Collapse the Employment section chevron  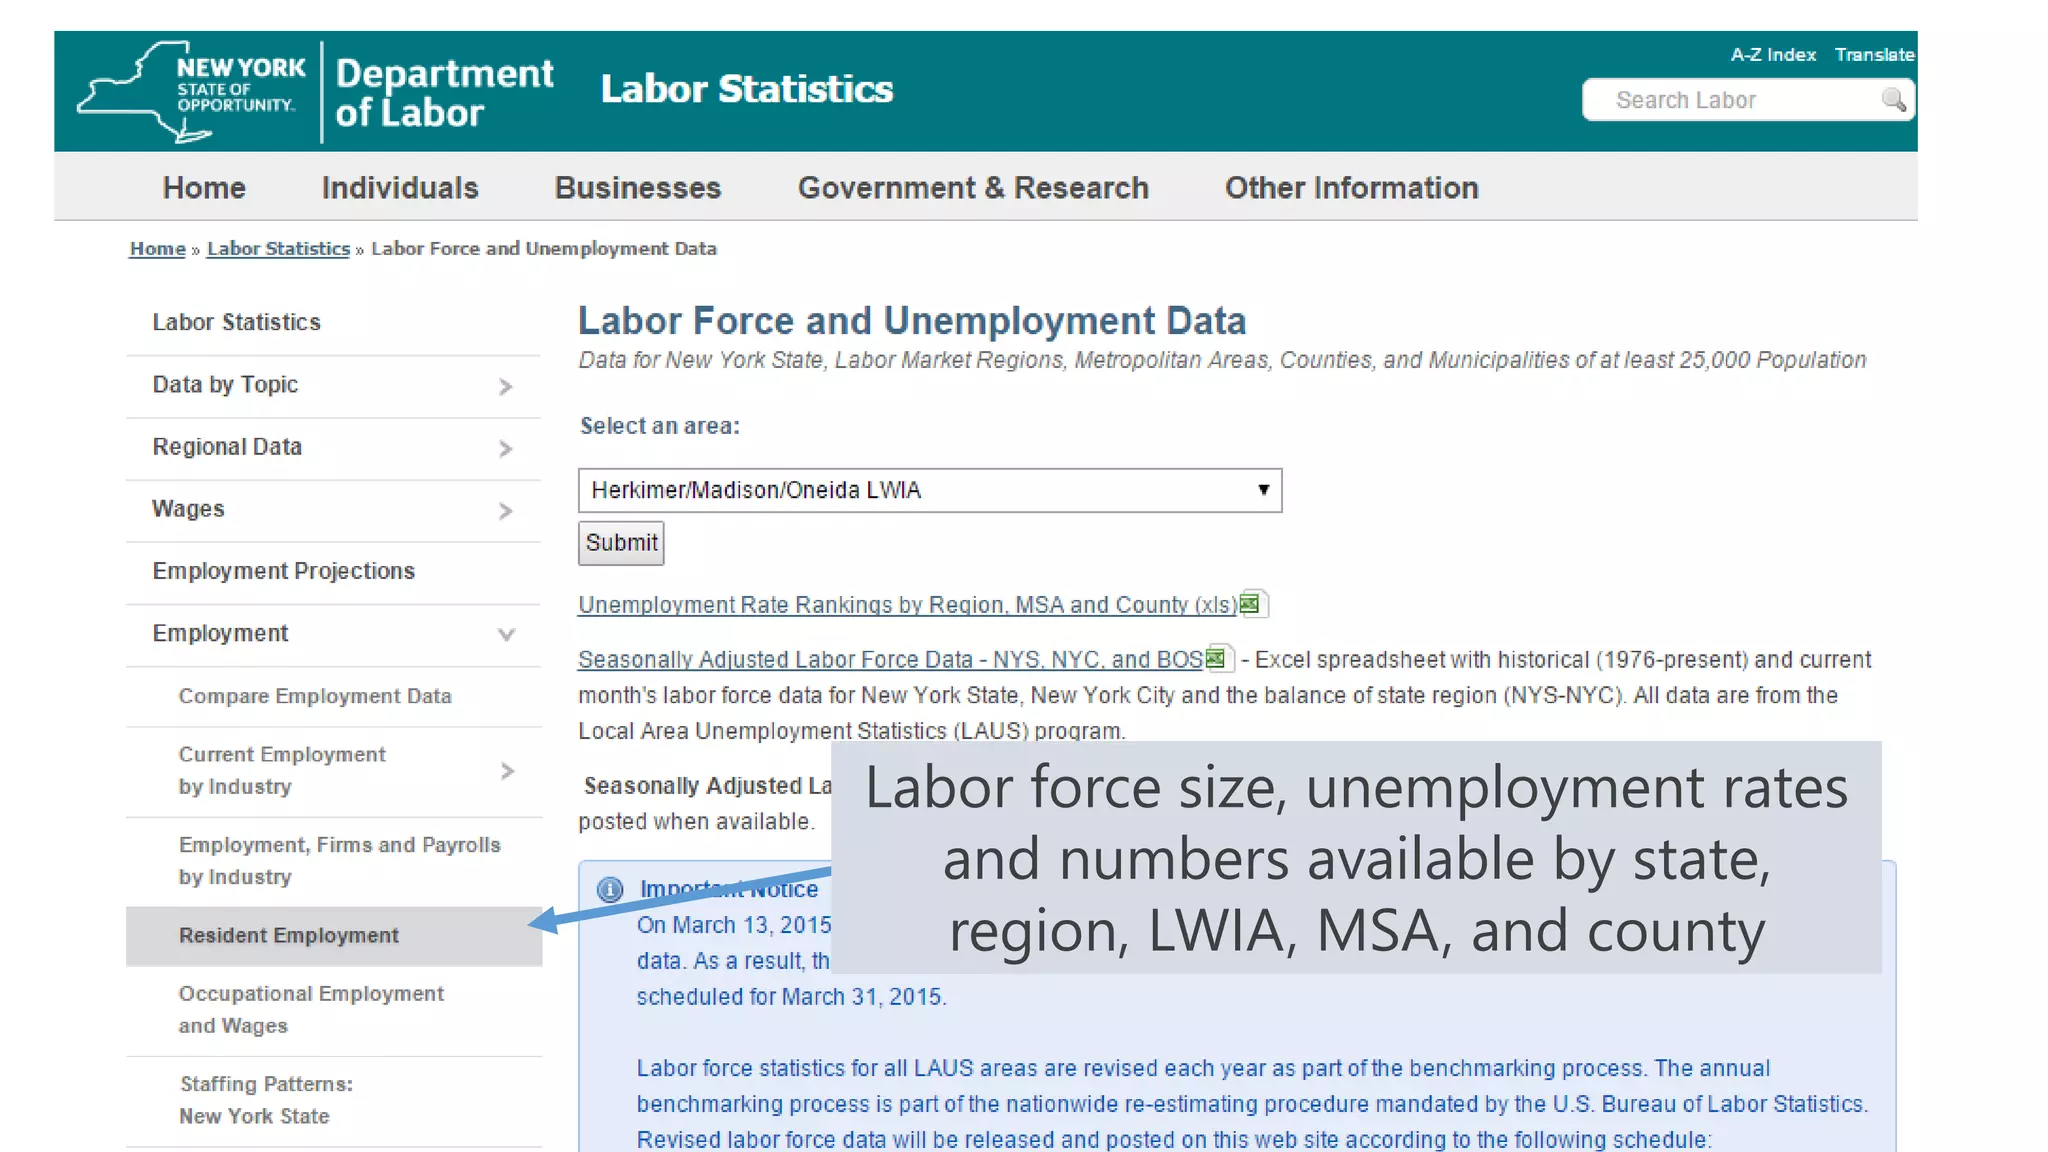click(507, 634)
